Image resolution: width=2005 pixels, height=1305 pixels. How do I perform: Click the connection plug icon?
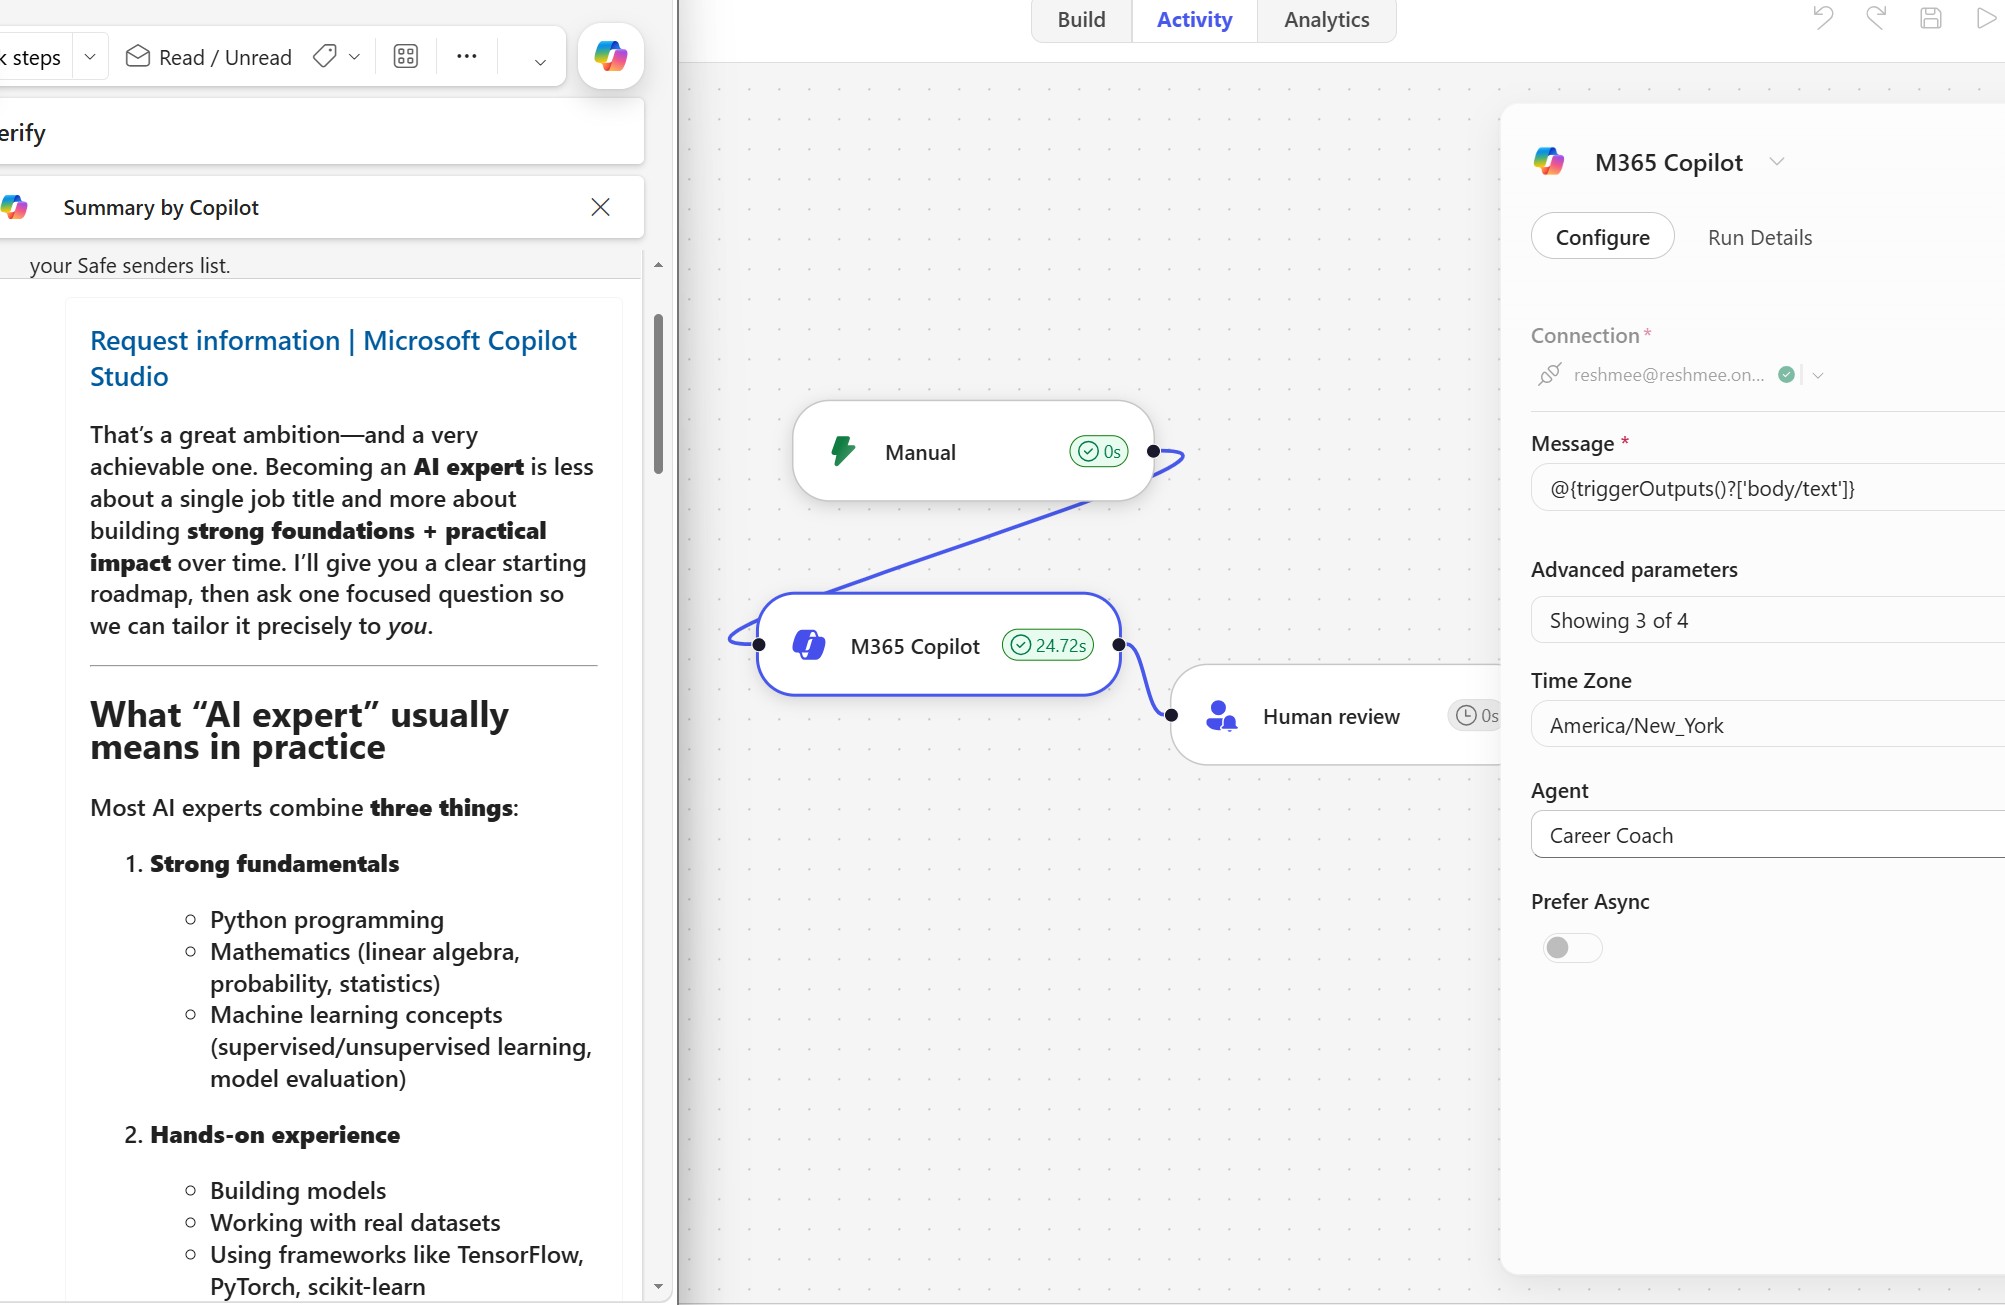[1549, 375]
